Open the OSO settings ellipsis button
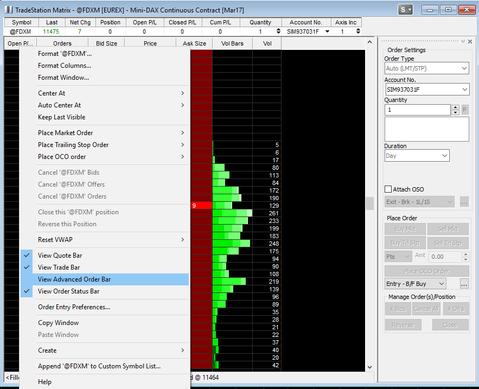The image size is (479, 389). click(464, 202)
